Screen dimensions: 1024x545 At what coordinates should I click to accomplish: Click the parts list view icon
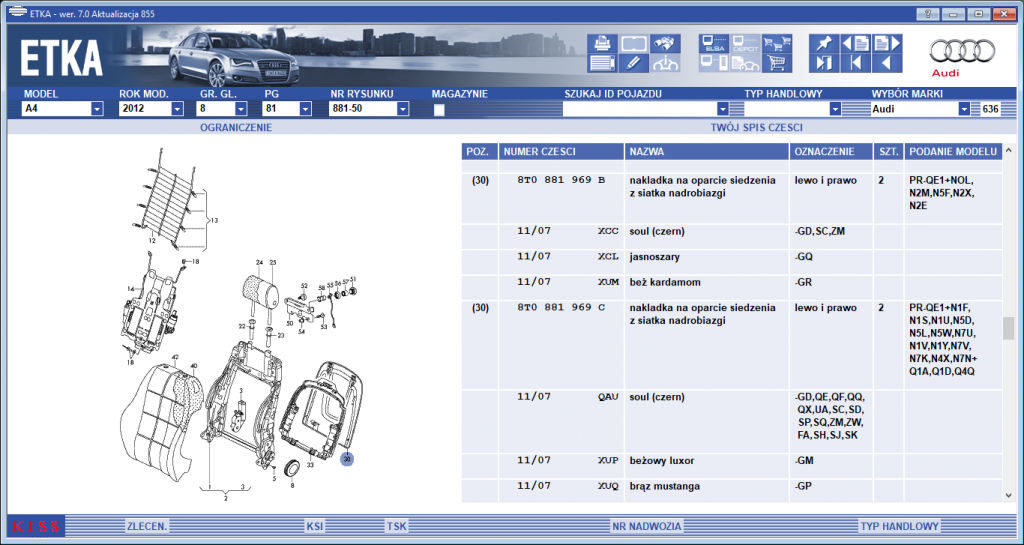(602, 63)
